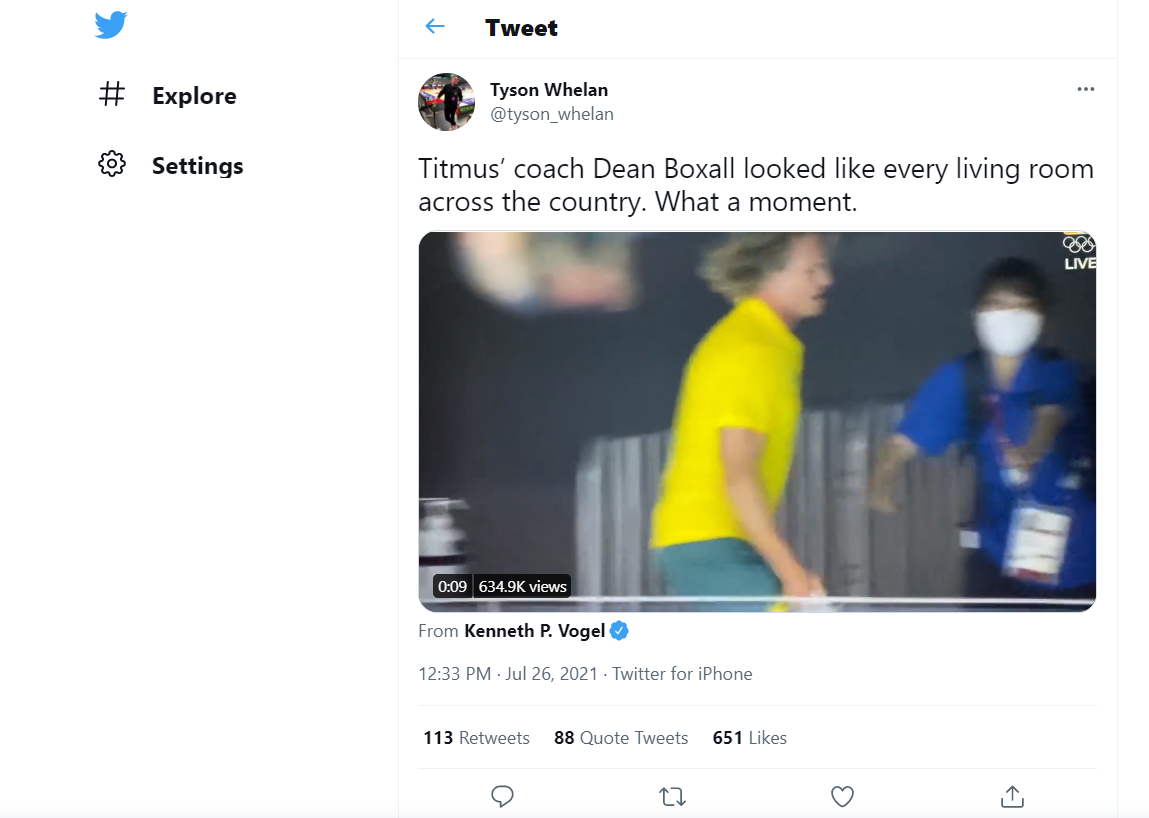Viewport: 1149px width, 818px height.
Task: Open the share options for the tweet
Action: pos(1011,796)
